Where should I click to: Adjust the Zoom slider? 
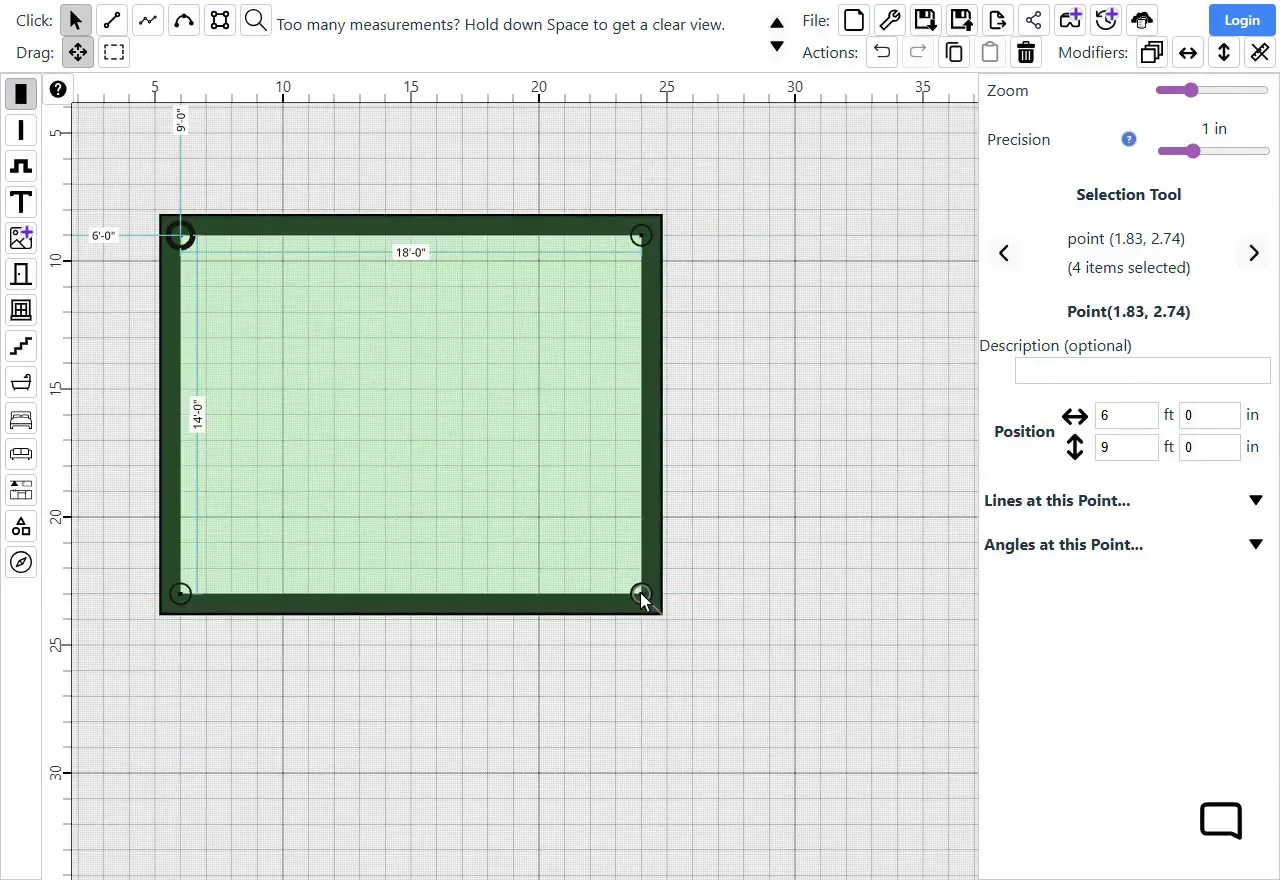pos(1212,90)
